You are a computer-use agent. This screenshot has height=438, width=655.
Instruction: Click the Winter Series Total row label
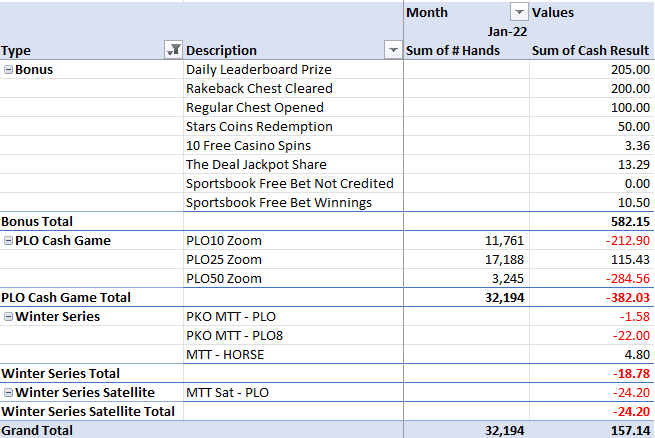point(61,373)
